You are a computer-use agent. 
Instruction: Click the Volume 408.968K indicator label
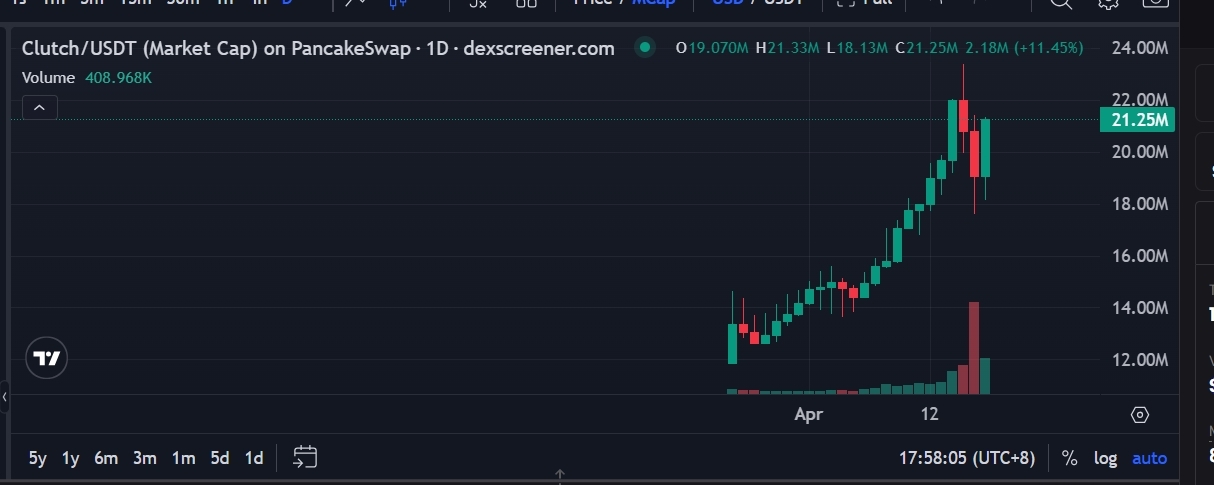coord(87,77)
